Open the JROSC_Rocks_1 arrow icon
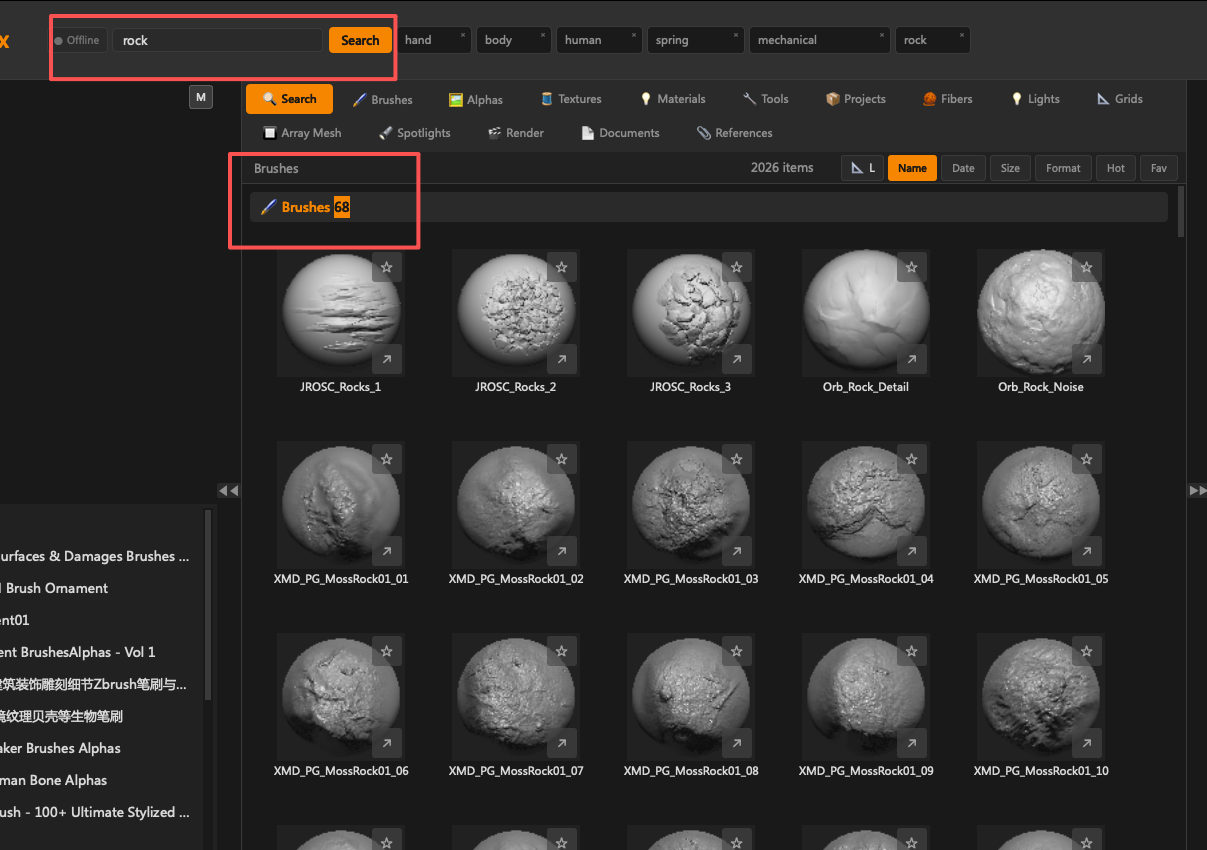 point(387,359)
